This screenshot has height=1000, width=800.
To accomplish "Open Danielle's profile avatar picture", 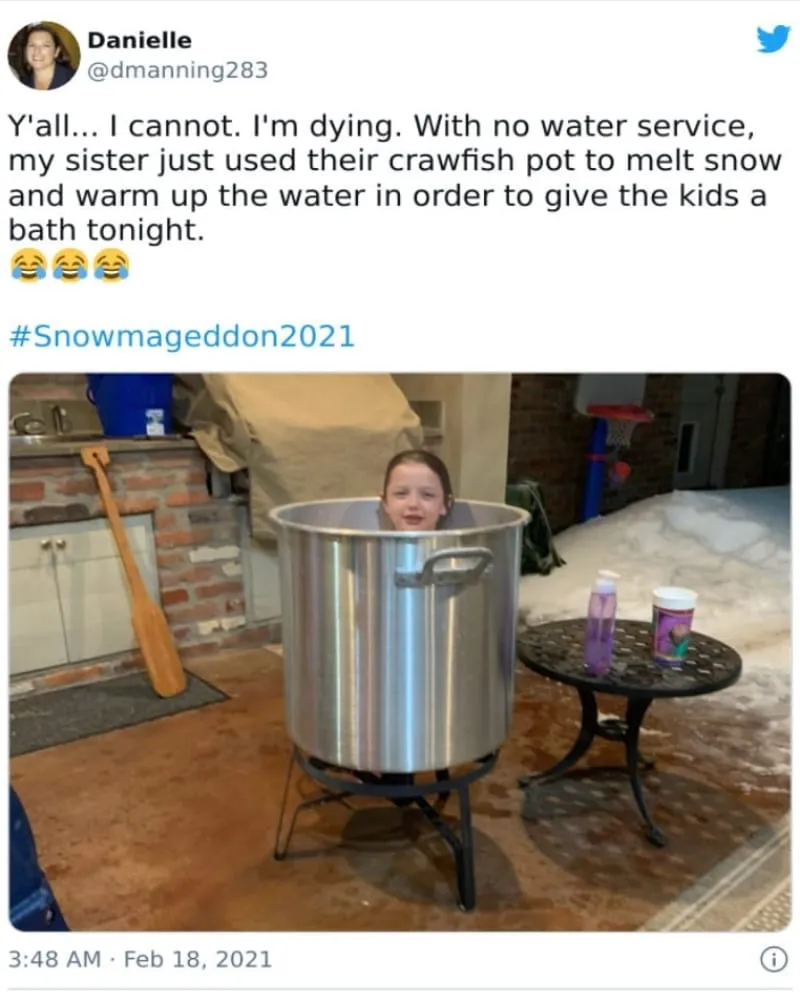I will 43,55.
